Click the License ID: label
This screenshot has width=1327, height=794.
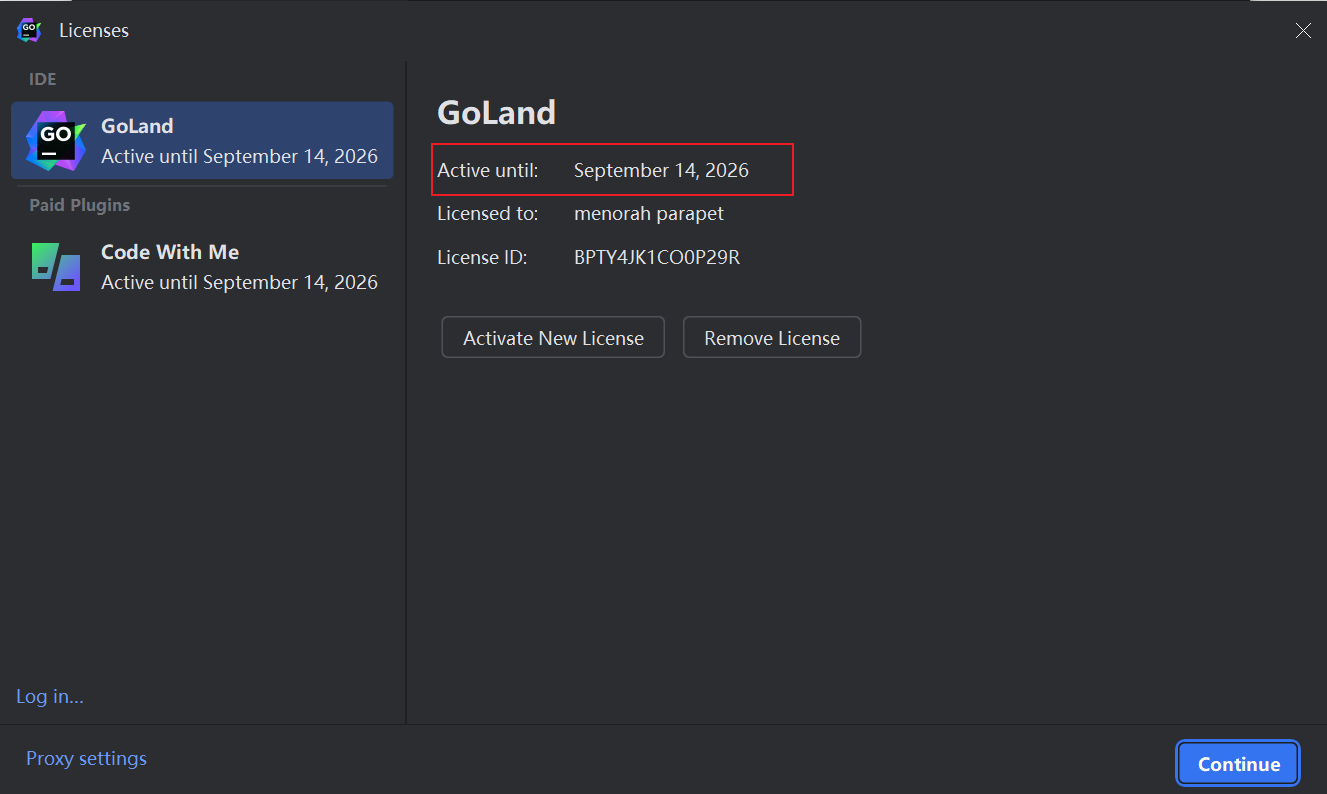482,257
